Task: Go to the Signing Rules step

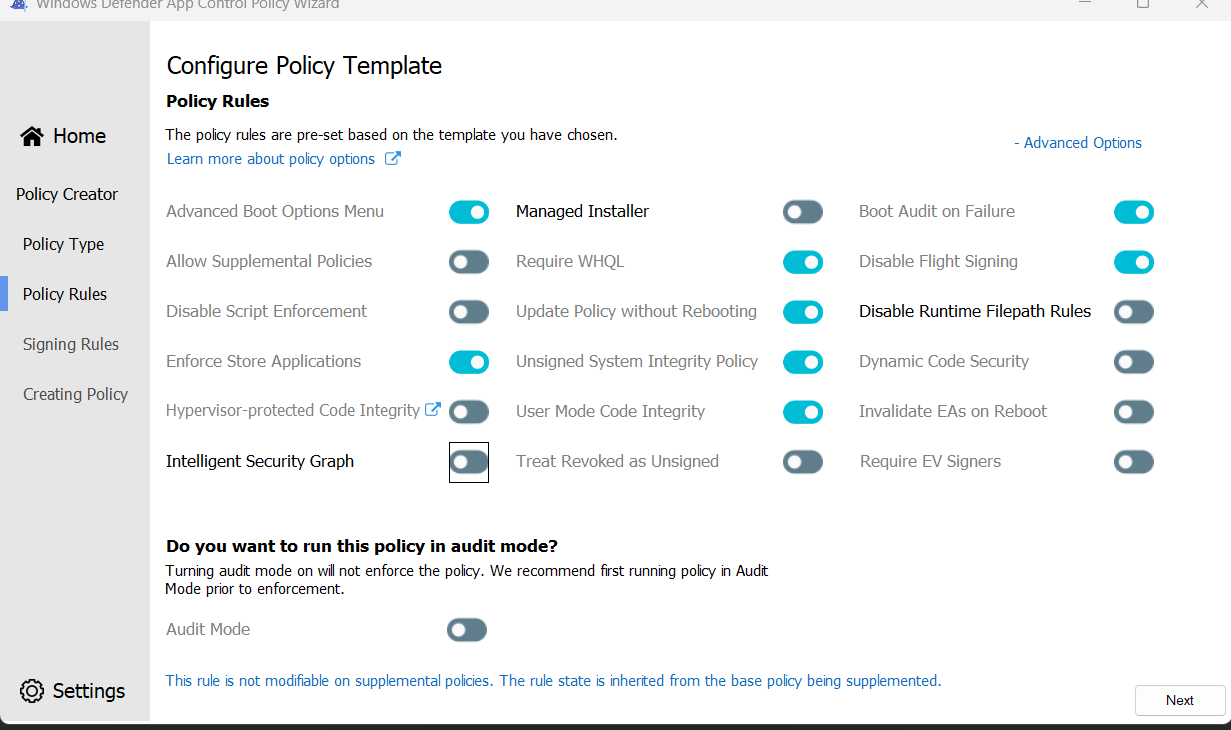Action: [x=70, y=343]
